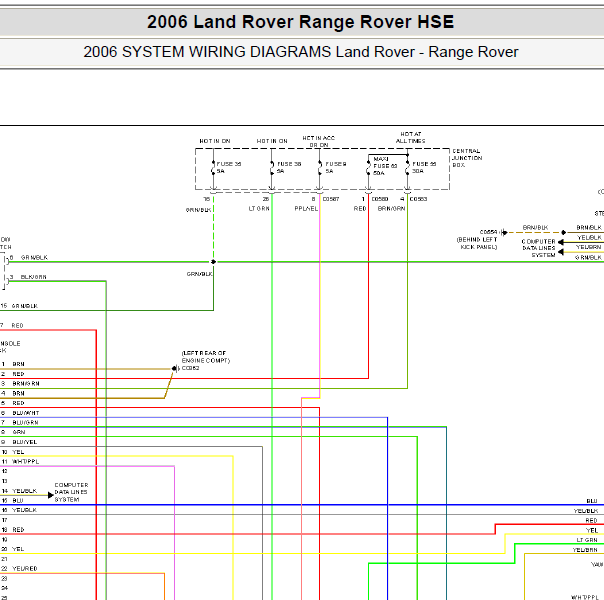604x600 pixels.
Task: Click the "RED" wire label beside C0580
Action: point(360,209)
